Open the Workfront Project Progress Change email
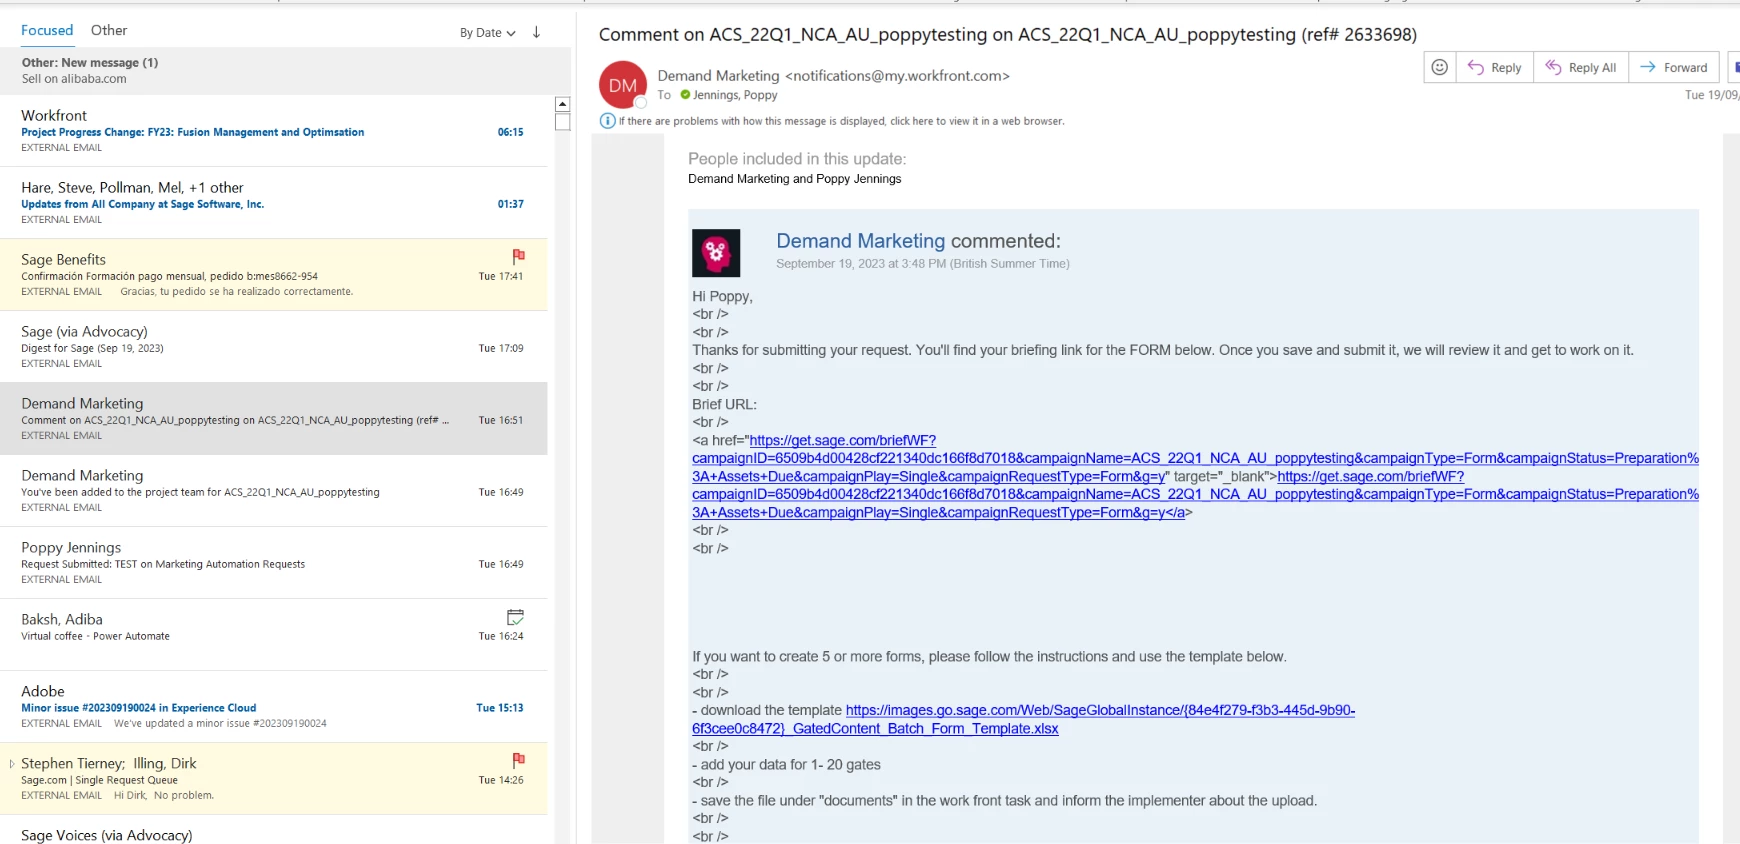 tap(274, 131)
